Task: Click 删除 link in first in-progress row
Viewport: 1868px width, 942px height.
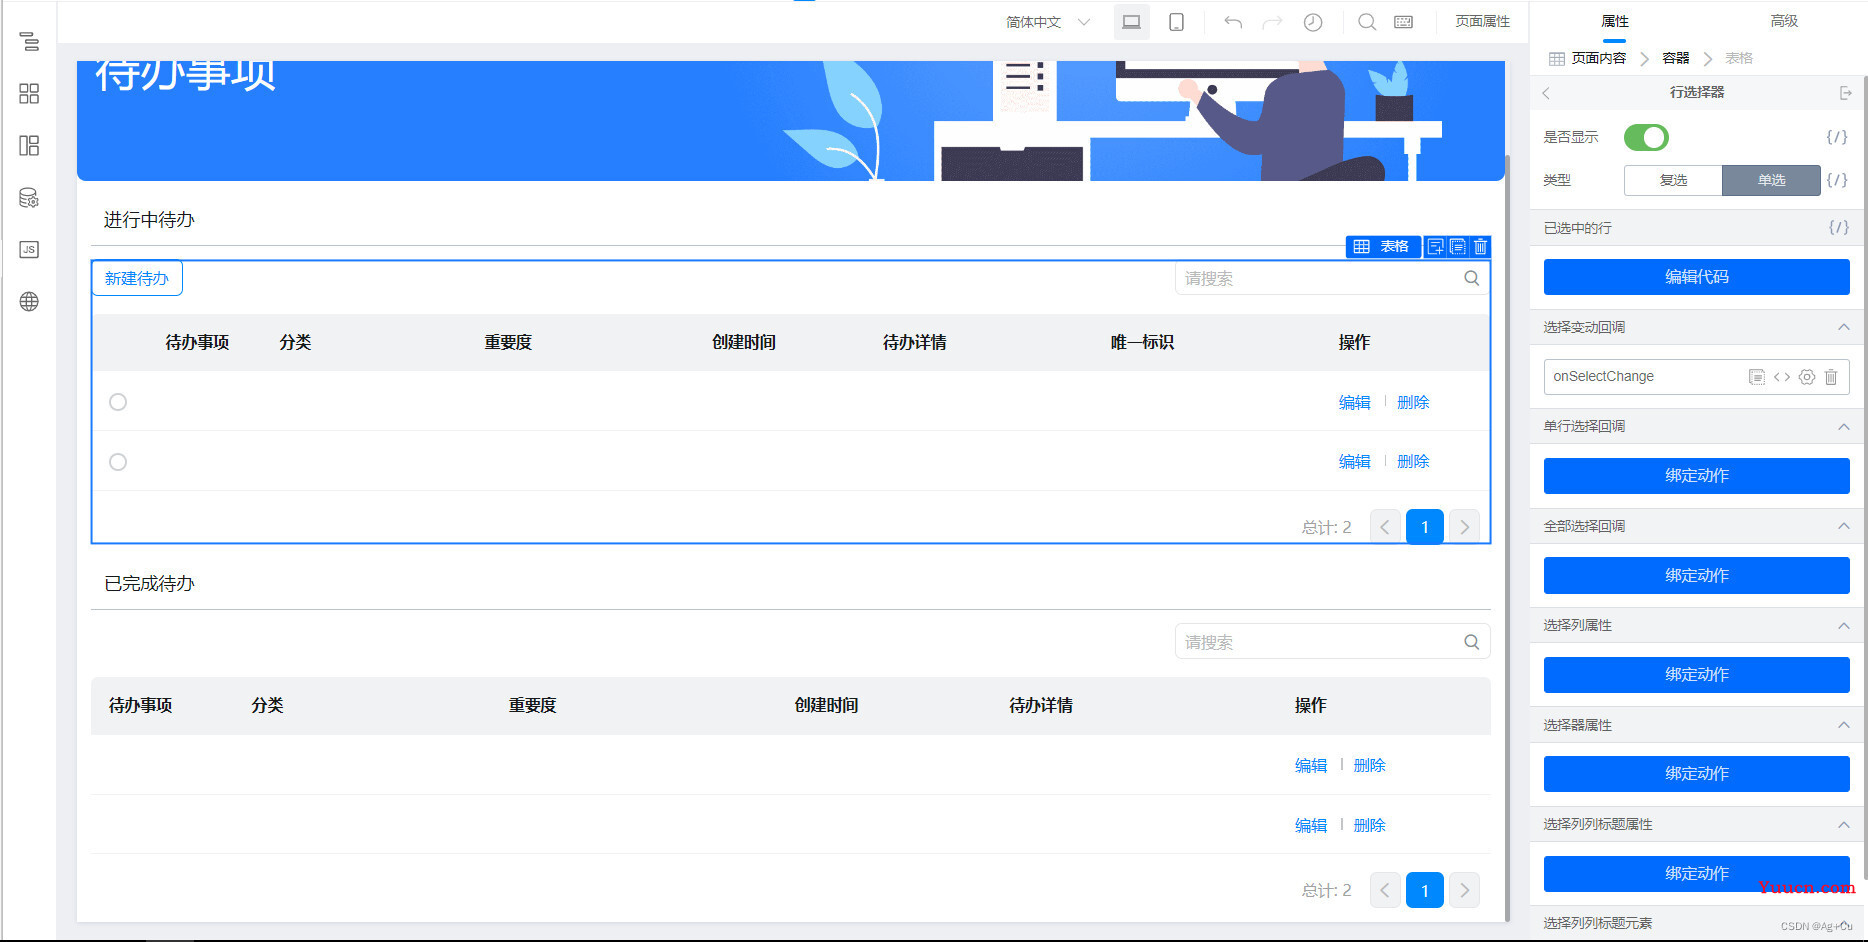Action: pos(1413,402)
